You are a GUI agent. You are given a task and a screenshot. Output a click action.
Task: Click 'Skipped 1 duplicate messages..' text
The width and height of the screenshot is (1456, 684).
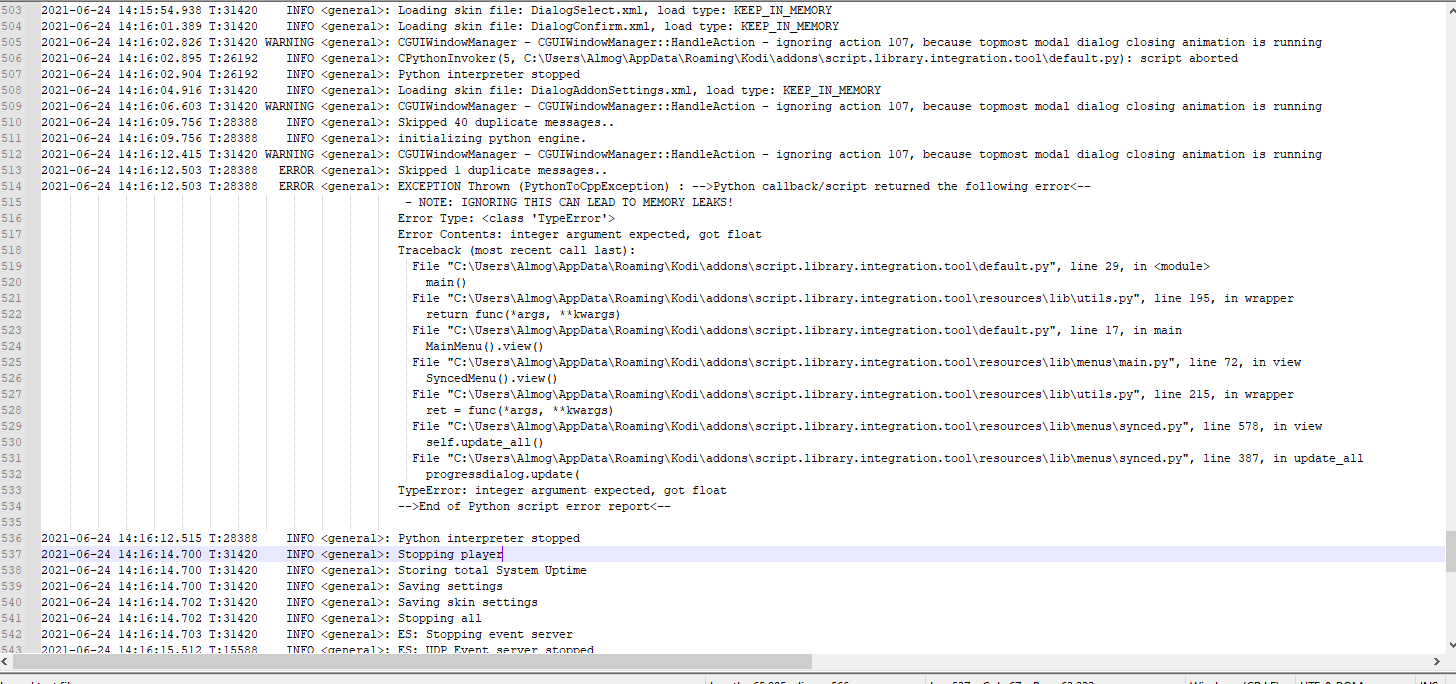click(x=503, y=171)
